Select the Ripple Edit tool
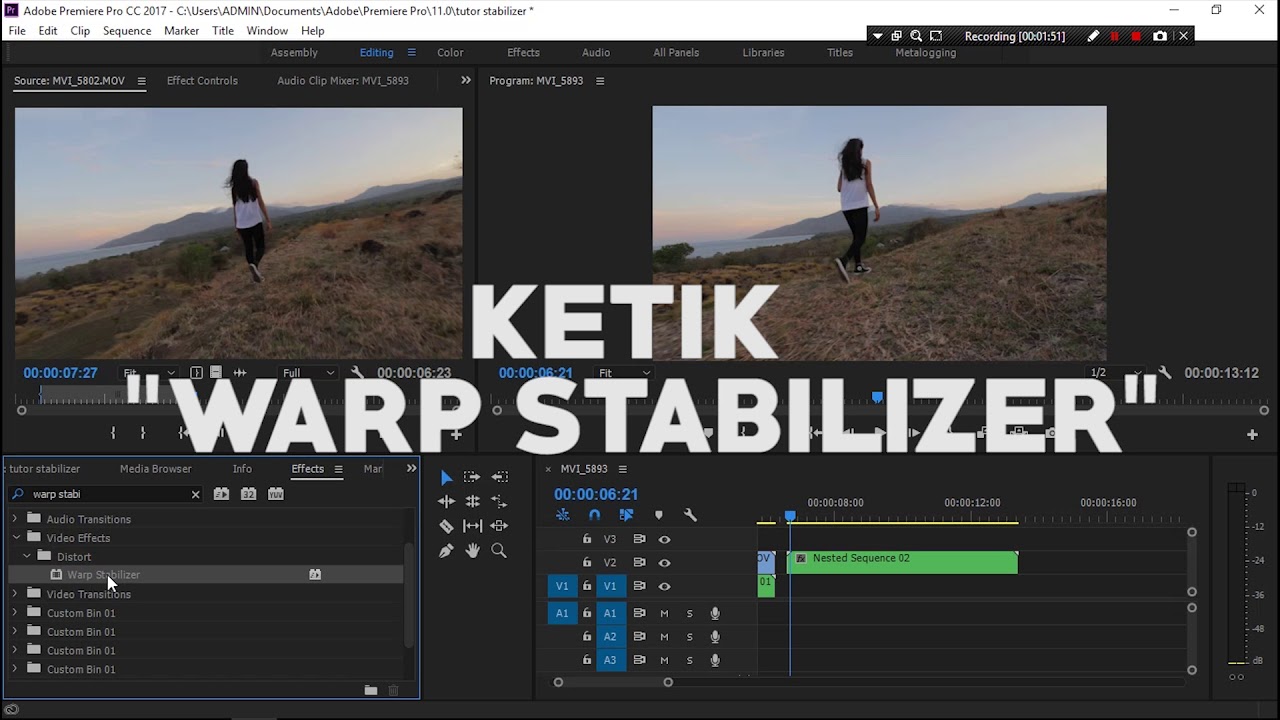 pos(446,501)
